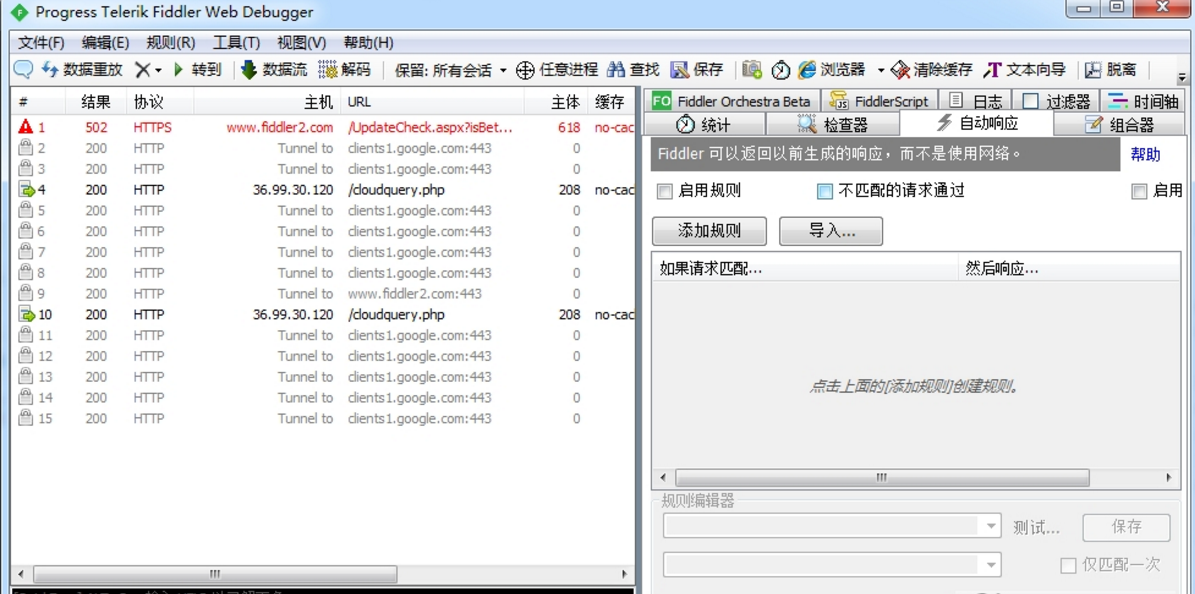The height and width of the screenshot is (594, 1195).
Task: Click the stopwatch timer icon in toolbar
Action: (780, 70)
